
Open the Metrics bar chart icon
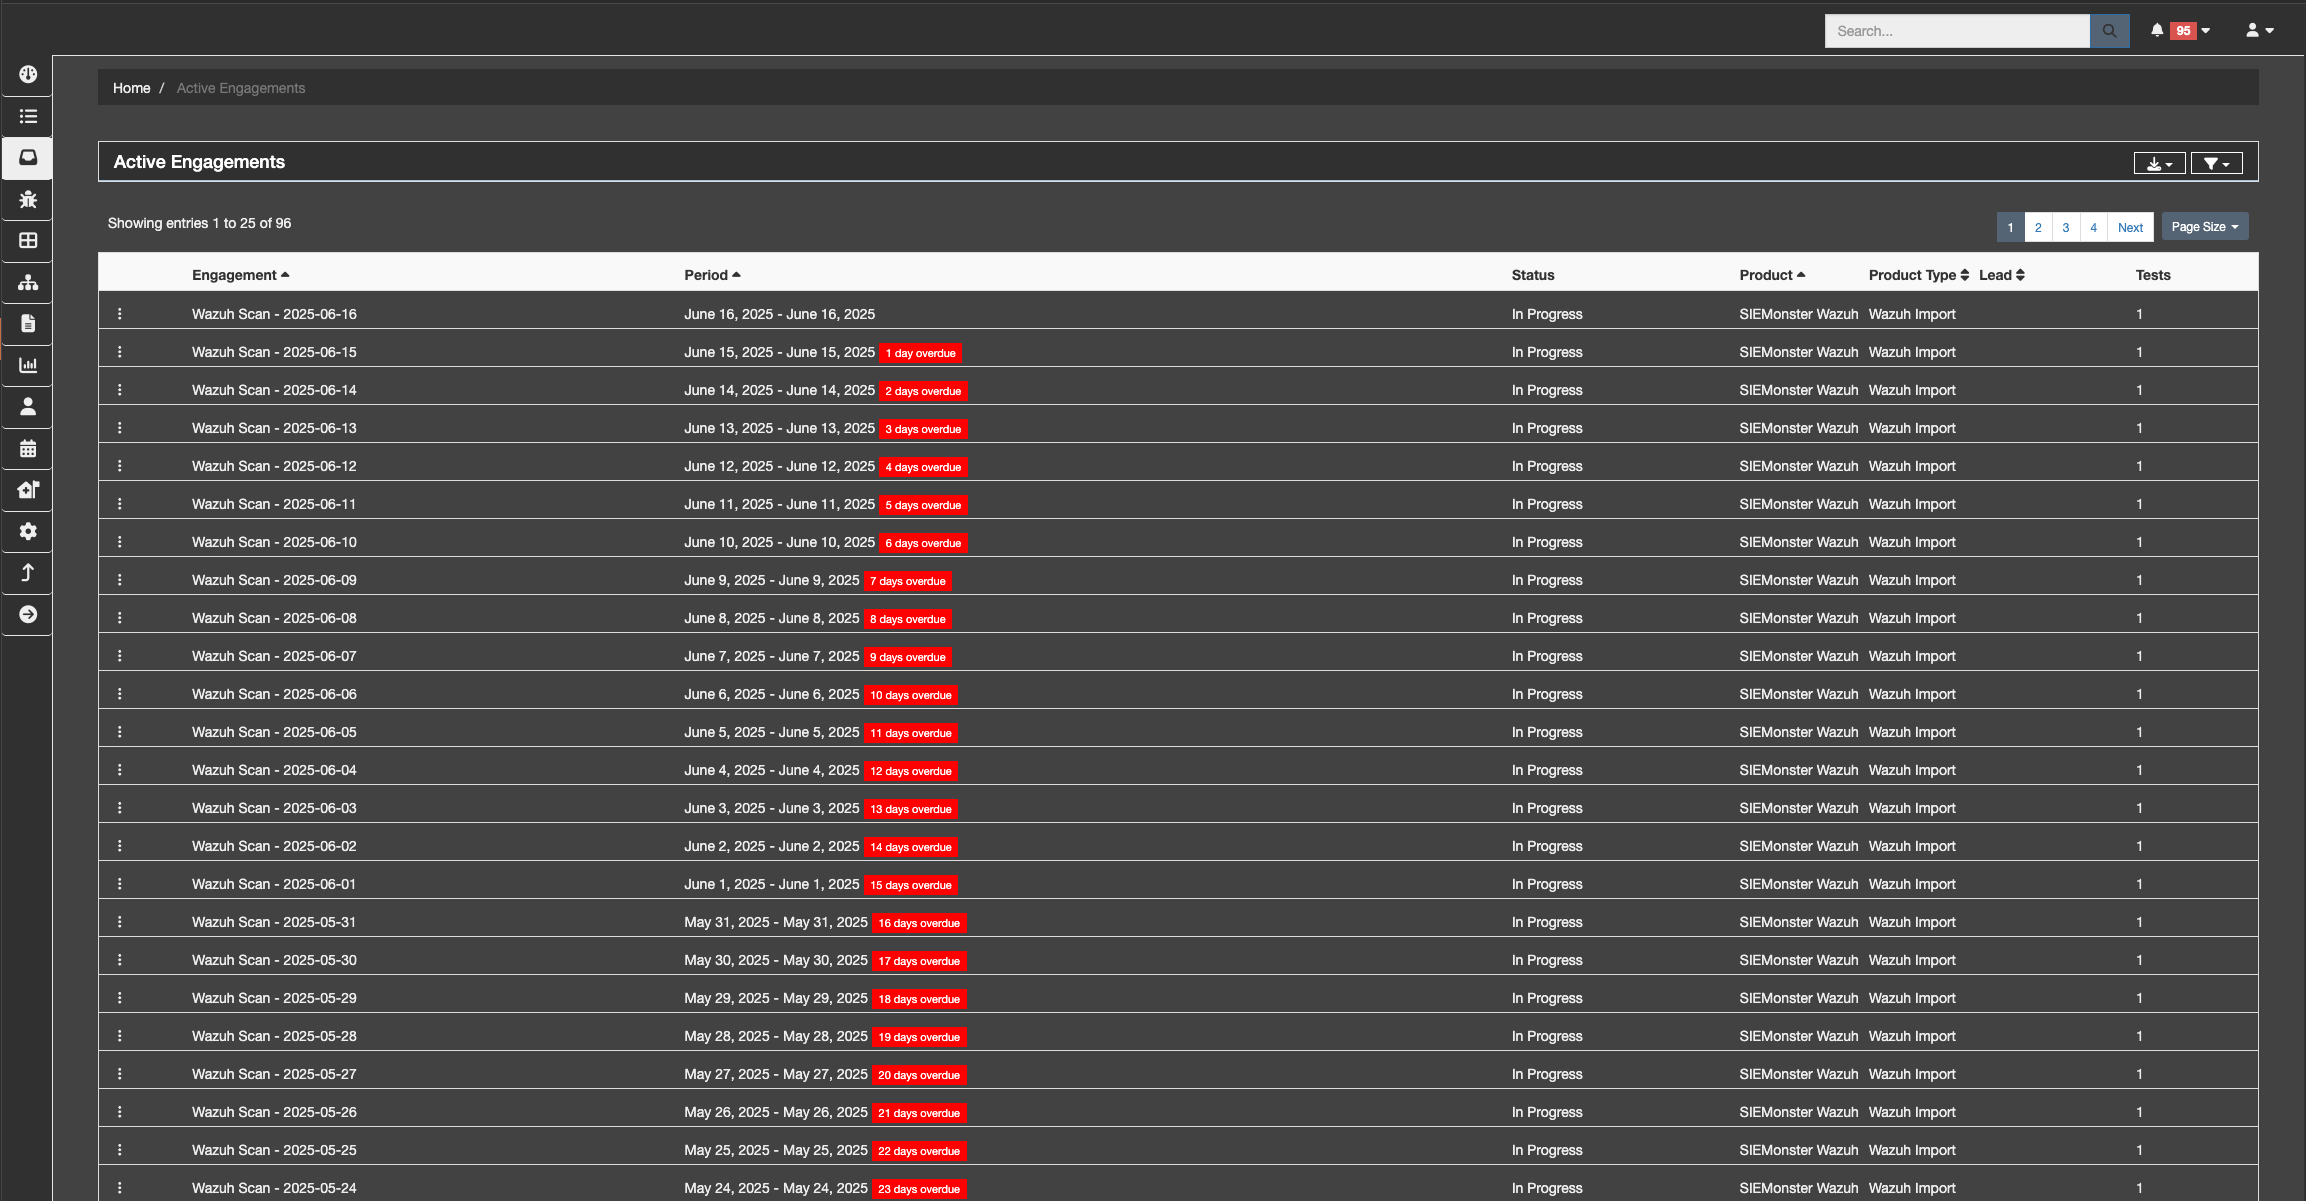tap(28, 365)
